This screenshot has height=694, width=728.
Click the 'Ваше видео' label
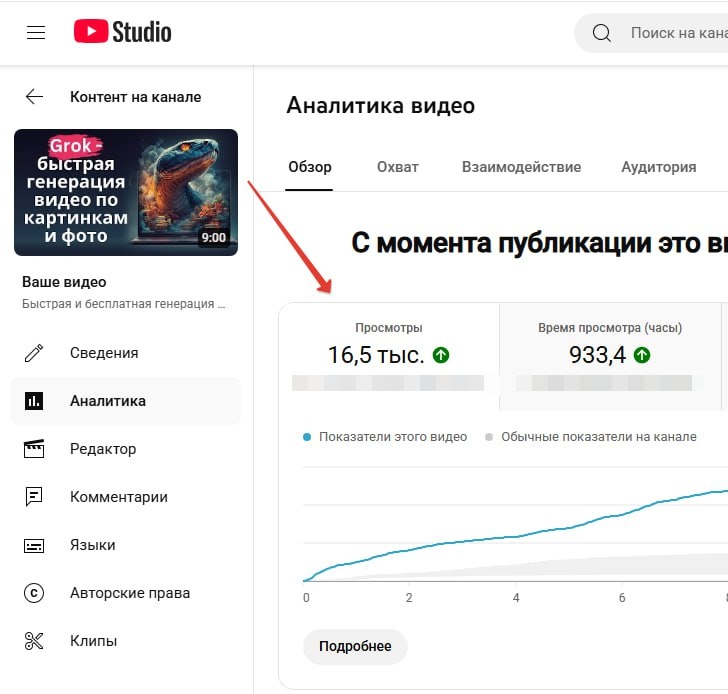(64, 282)
